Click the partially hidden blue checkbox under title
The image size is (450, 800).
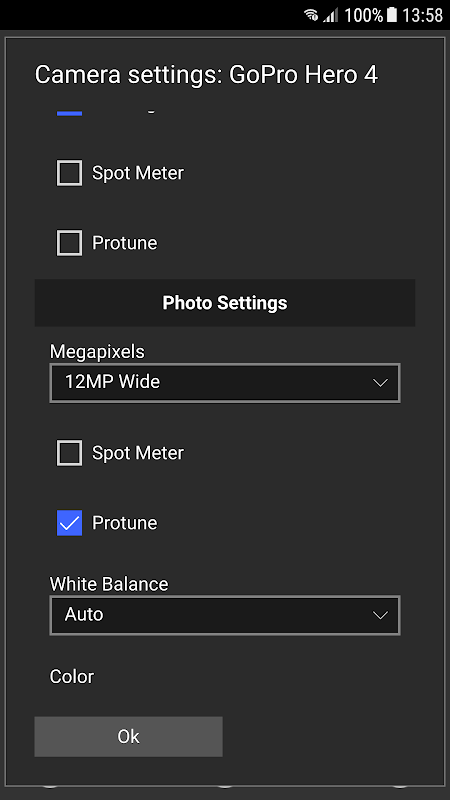tap(69, 113)
